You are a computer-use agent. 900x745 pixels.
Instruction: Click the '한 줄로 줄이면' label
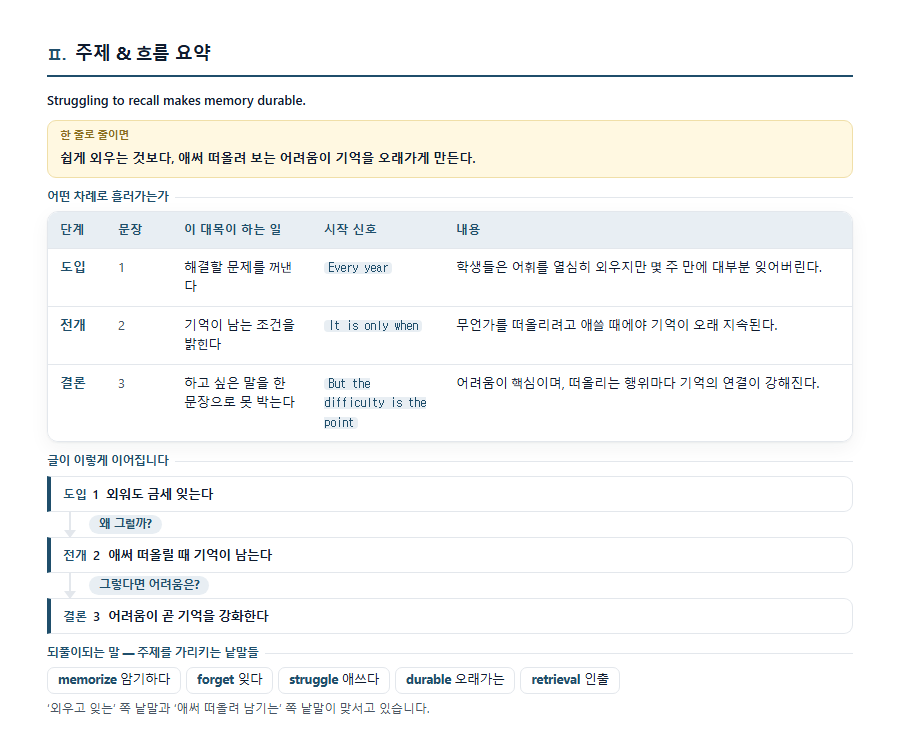[95, 135]
